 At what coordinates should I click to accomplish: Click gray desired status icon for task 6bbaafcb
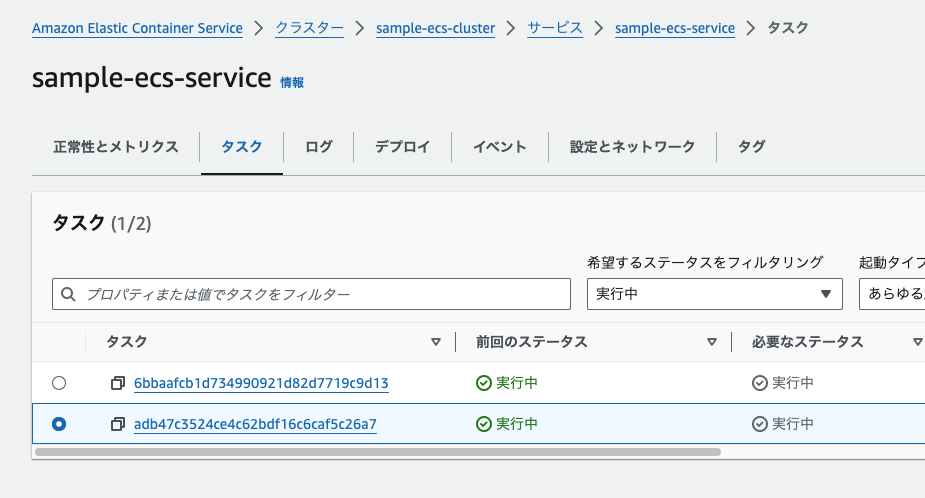pyautogui.click(x=760, y=383)
